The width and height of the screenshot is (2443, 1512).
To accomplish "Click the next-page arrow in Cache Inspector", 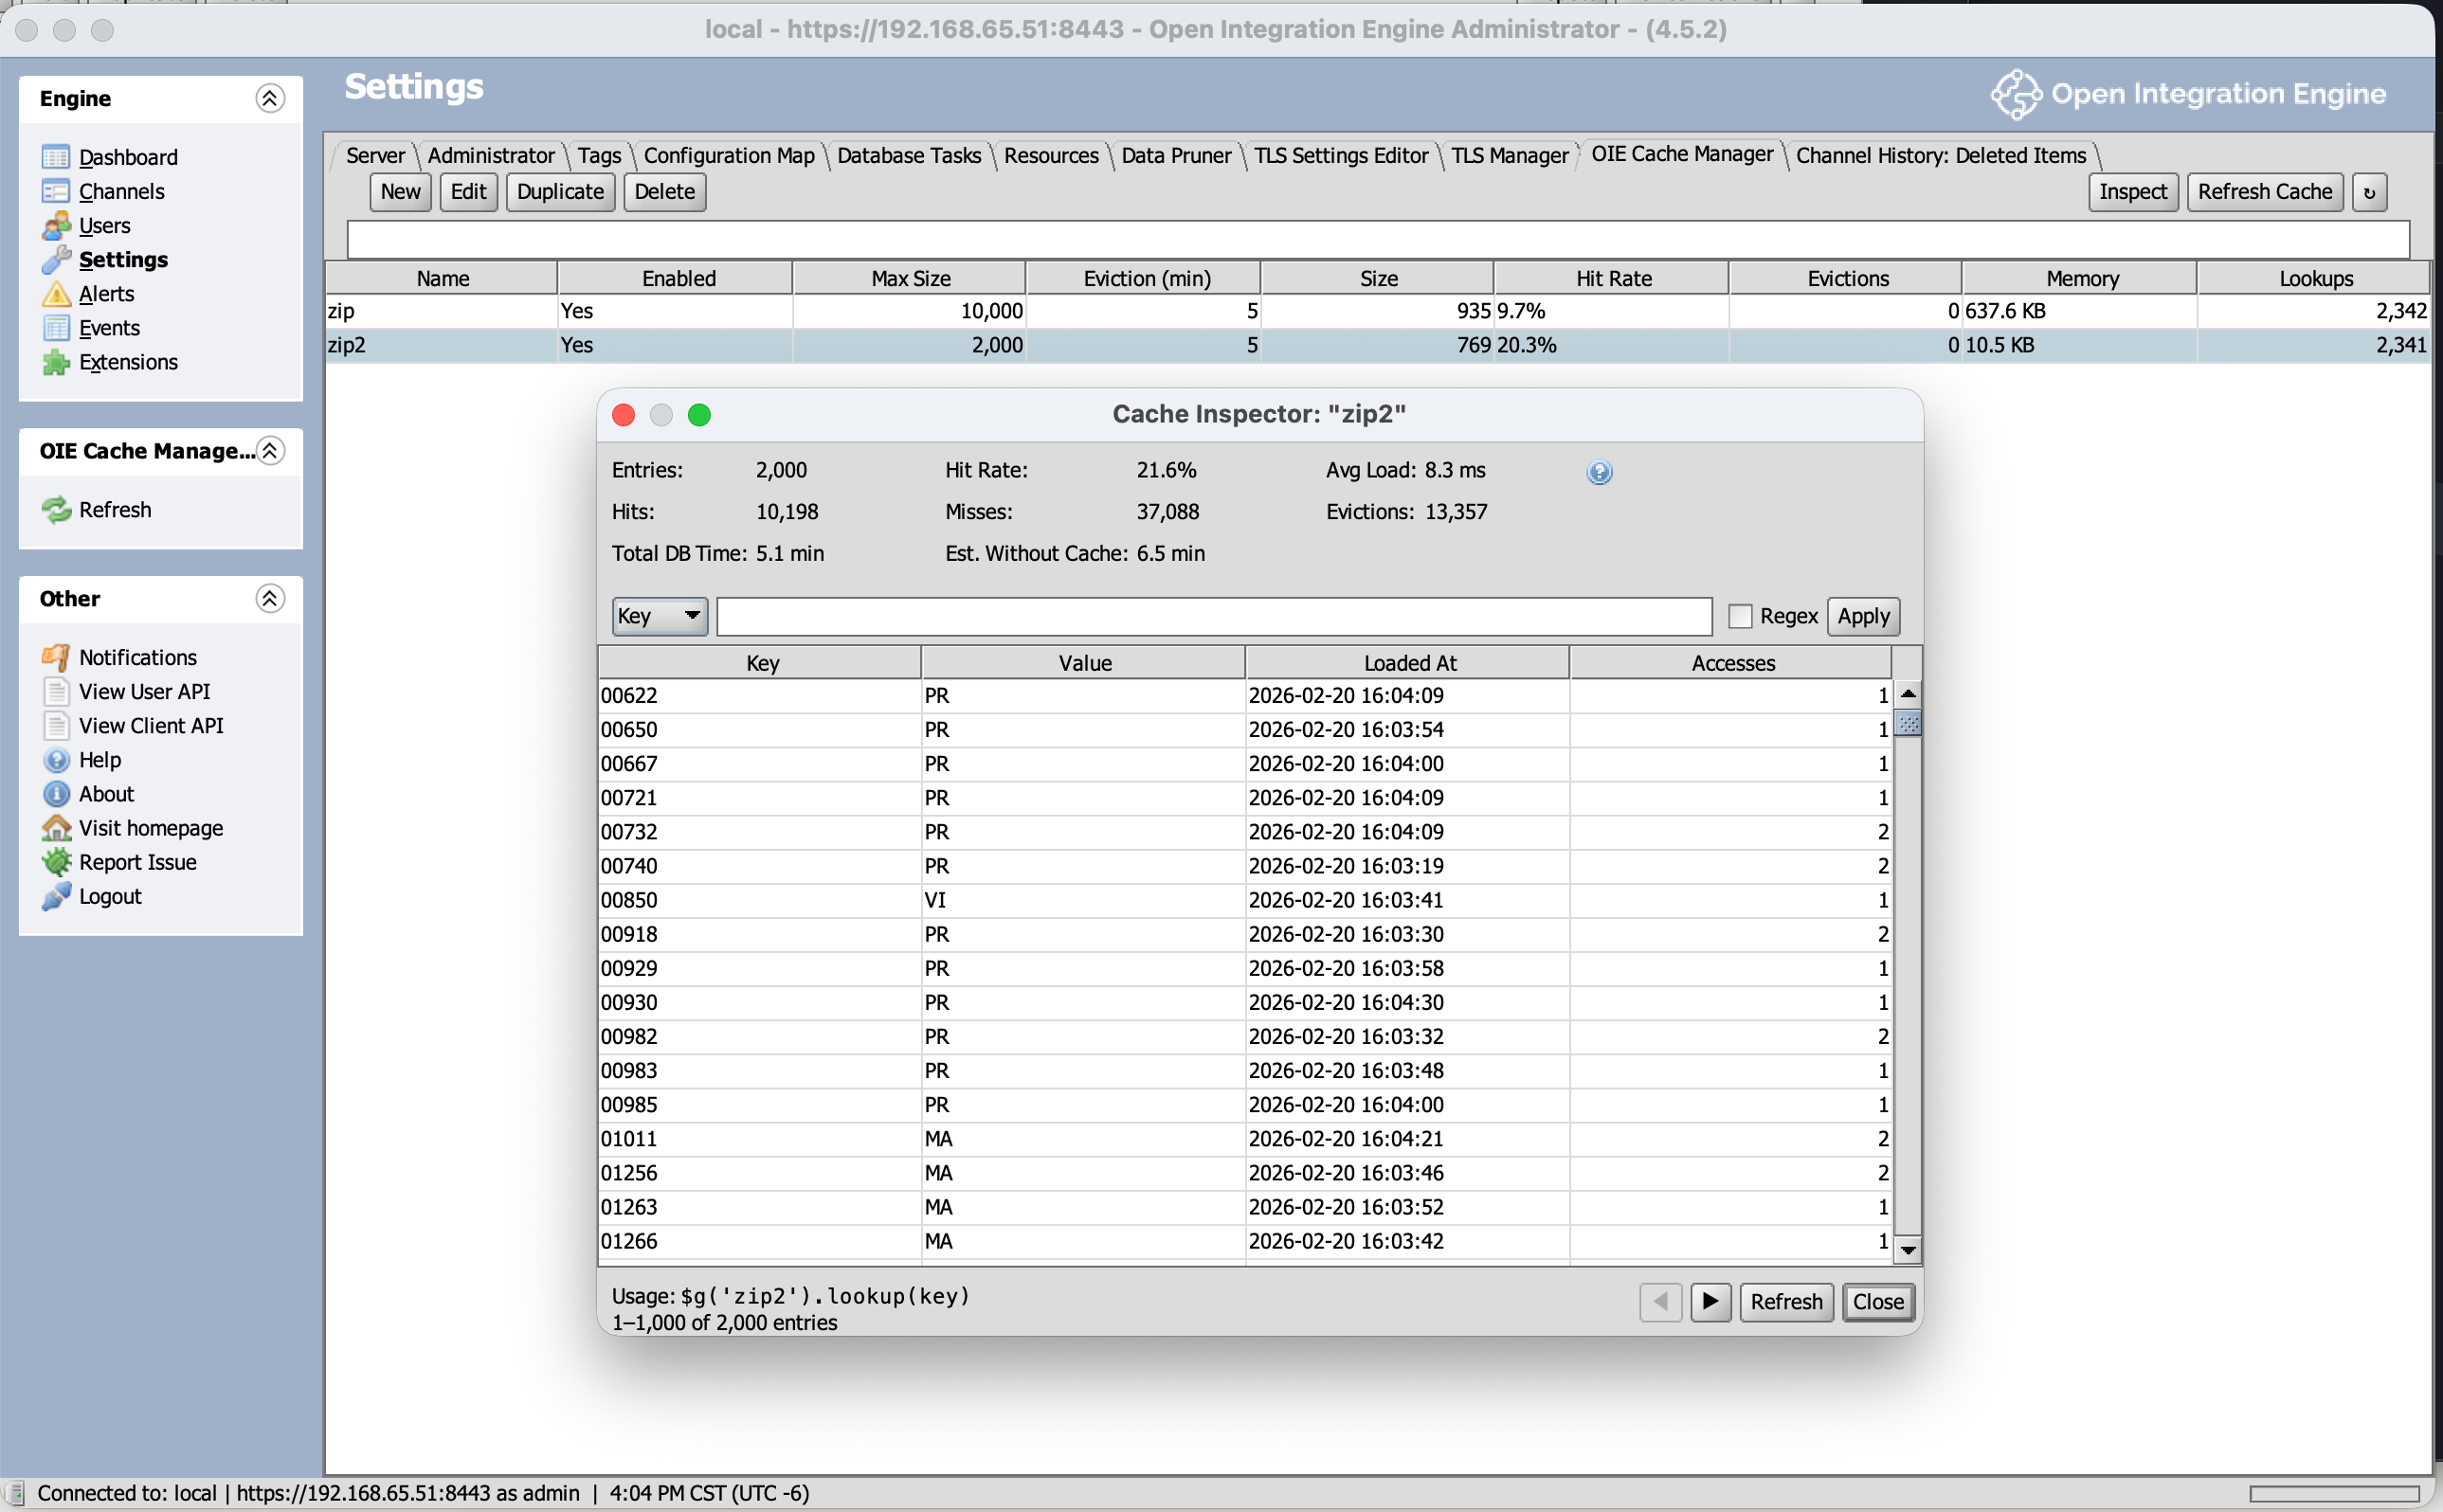I will point(1710,1302).
